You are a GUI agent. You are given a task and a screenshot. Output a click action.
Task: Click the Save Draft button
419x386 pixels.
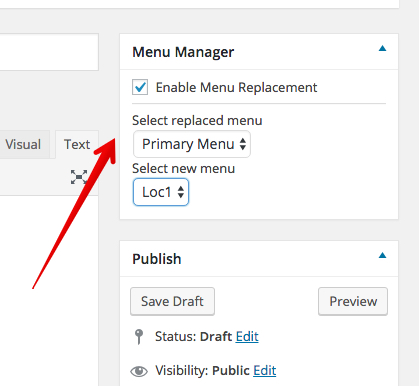click(172, 301)
